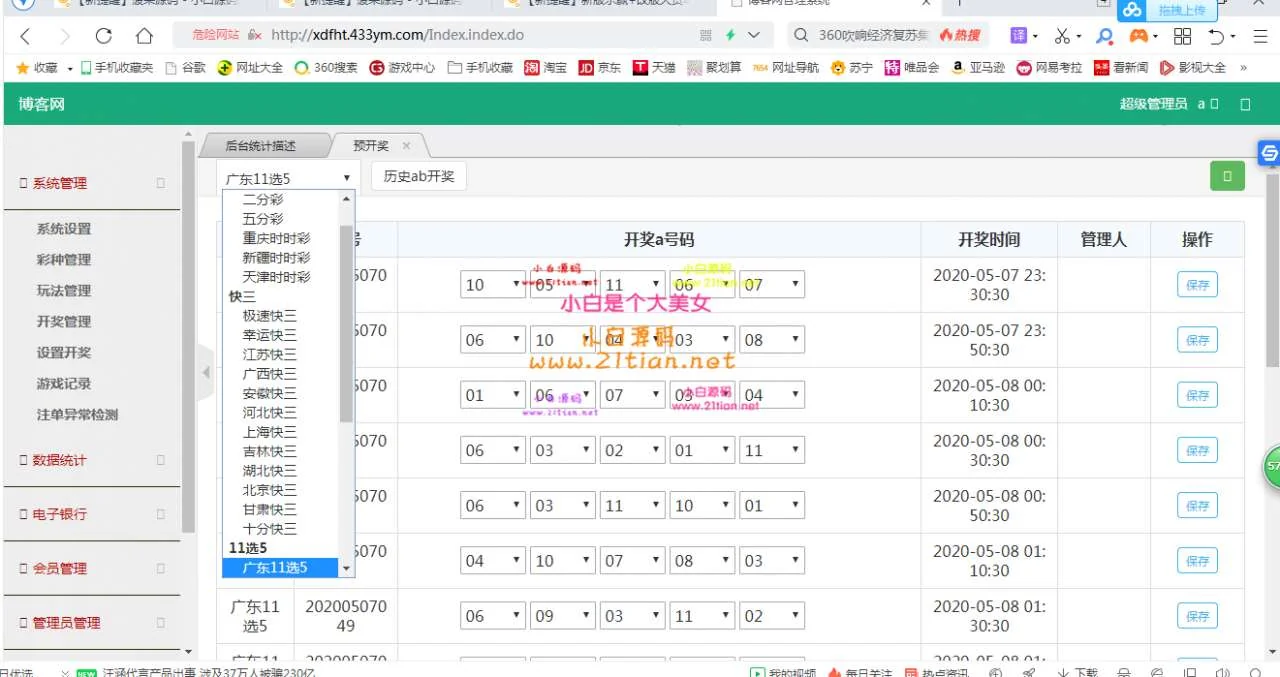Click the translate icon in browser toolbar
The width and height of the screenshot is (1280, 677).
click(1019, 36)
